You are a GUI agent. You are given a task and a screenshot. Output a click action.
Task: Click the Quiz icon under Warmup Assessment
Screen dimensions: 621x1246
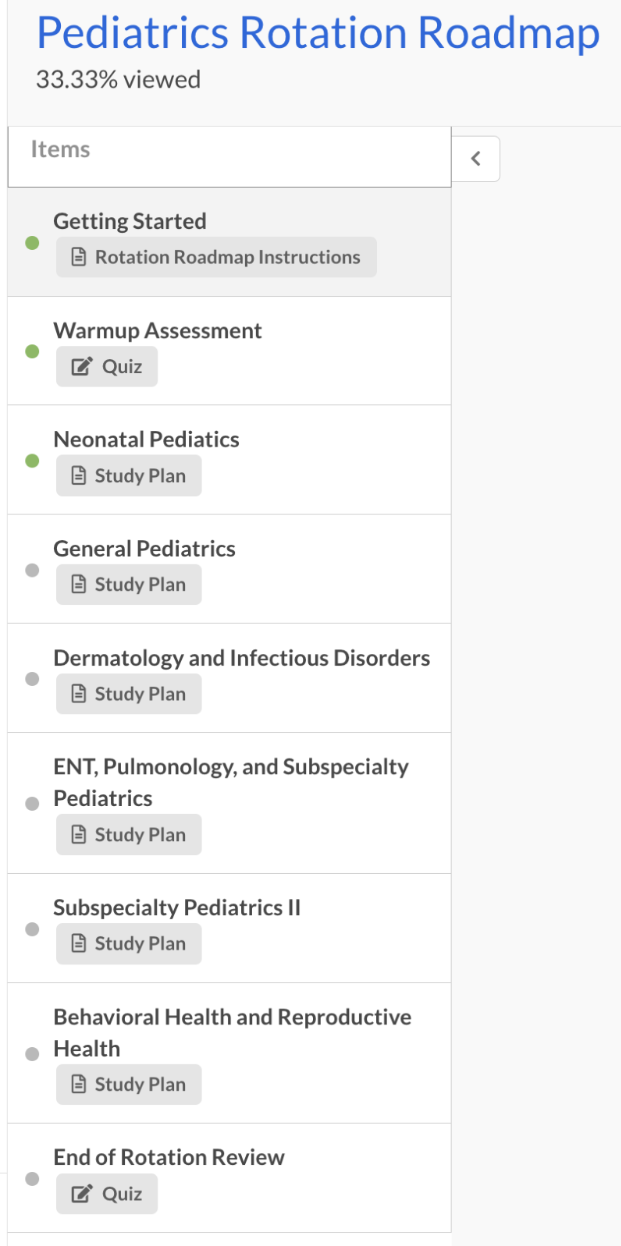point(79,366)
